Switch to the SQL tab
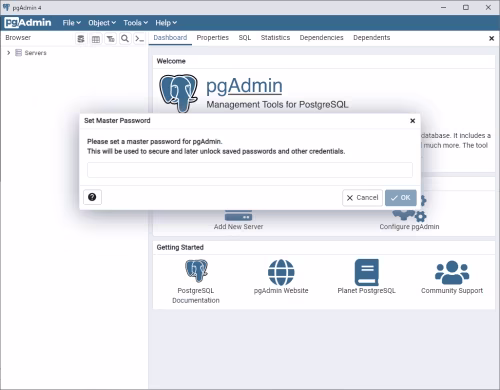Image resolution: width=500 pixels, height=390 pixels. (x=245, y=38)
